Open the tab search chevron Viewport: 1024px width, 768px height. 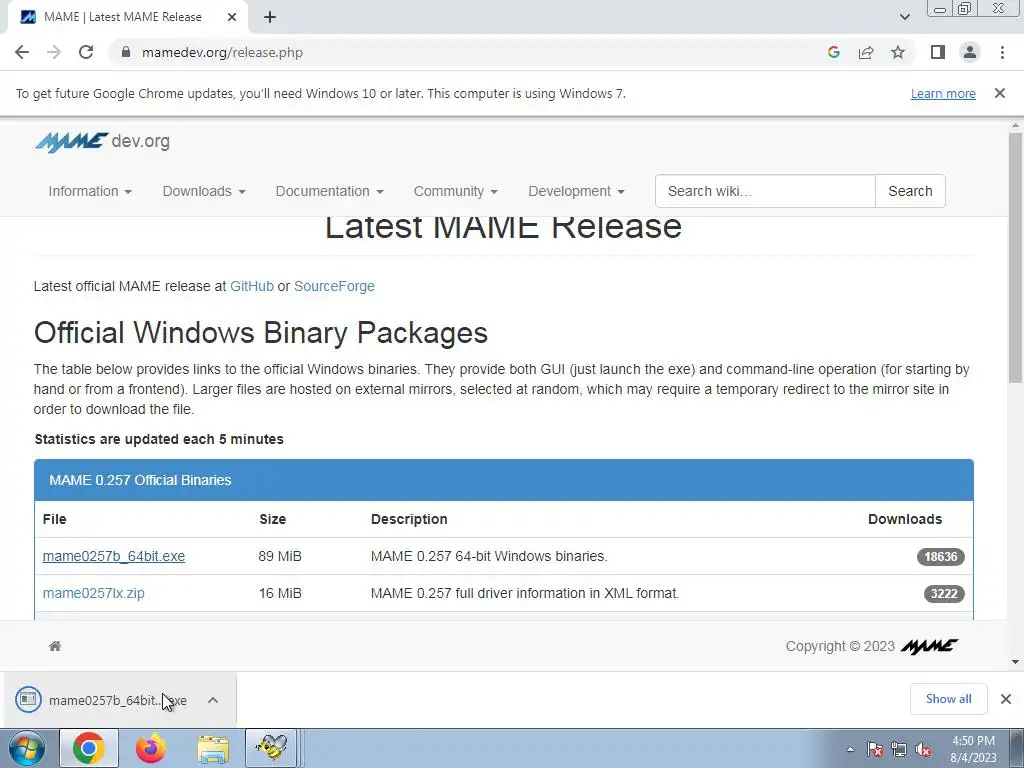point(904,17)
